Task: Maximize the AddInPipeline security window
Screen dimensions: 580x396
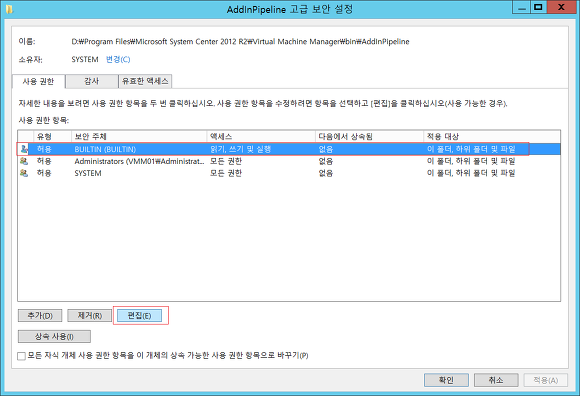Action: [x=539, y=7]
